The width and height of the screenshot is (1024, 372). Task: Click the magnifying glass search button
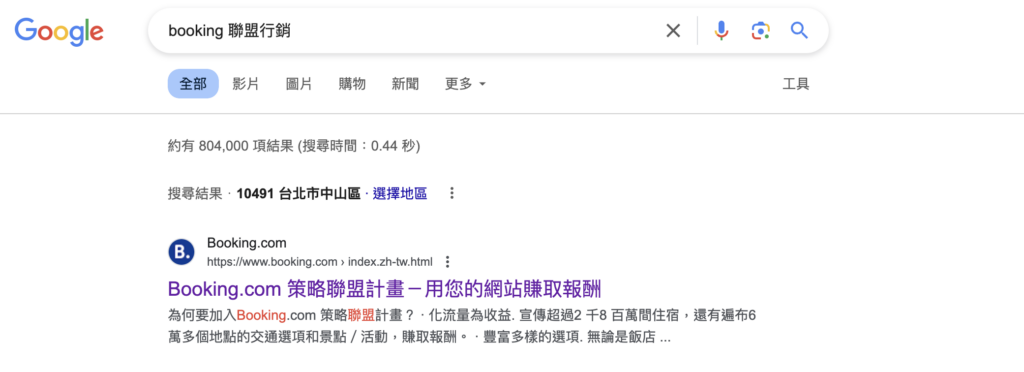click(x=799, y=30)
